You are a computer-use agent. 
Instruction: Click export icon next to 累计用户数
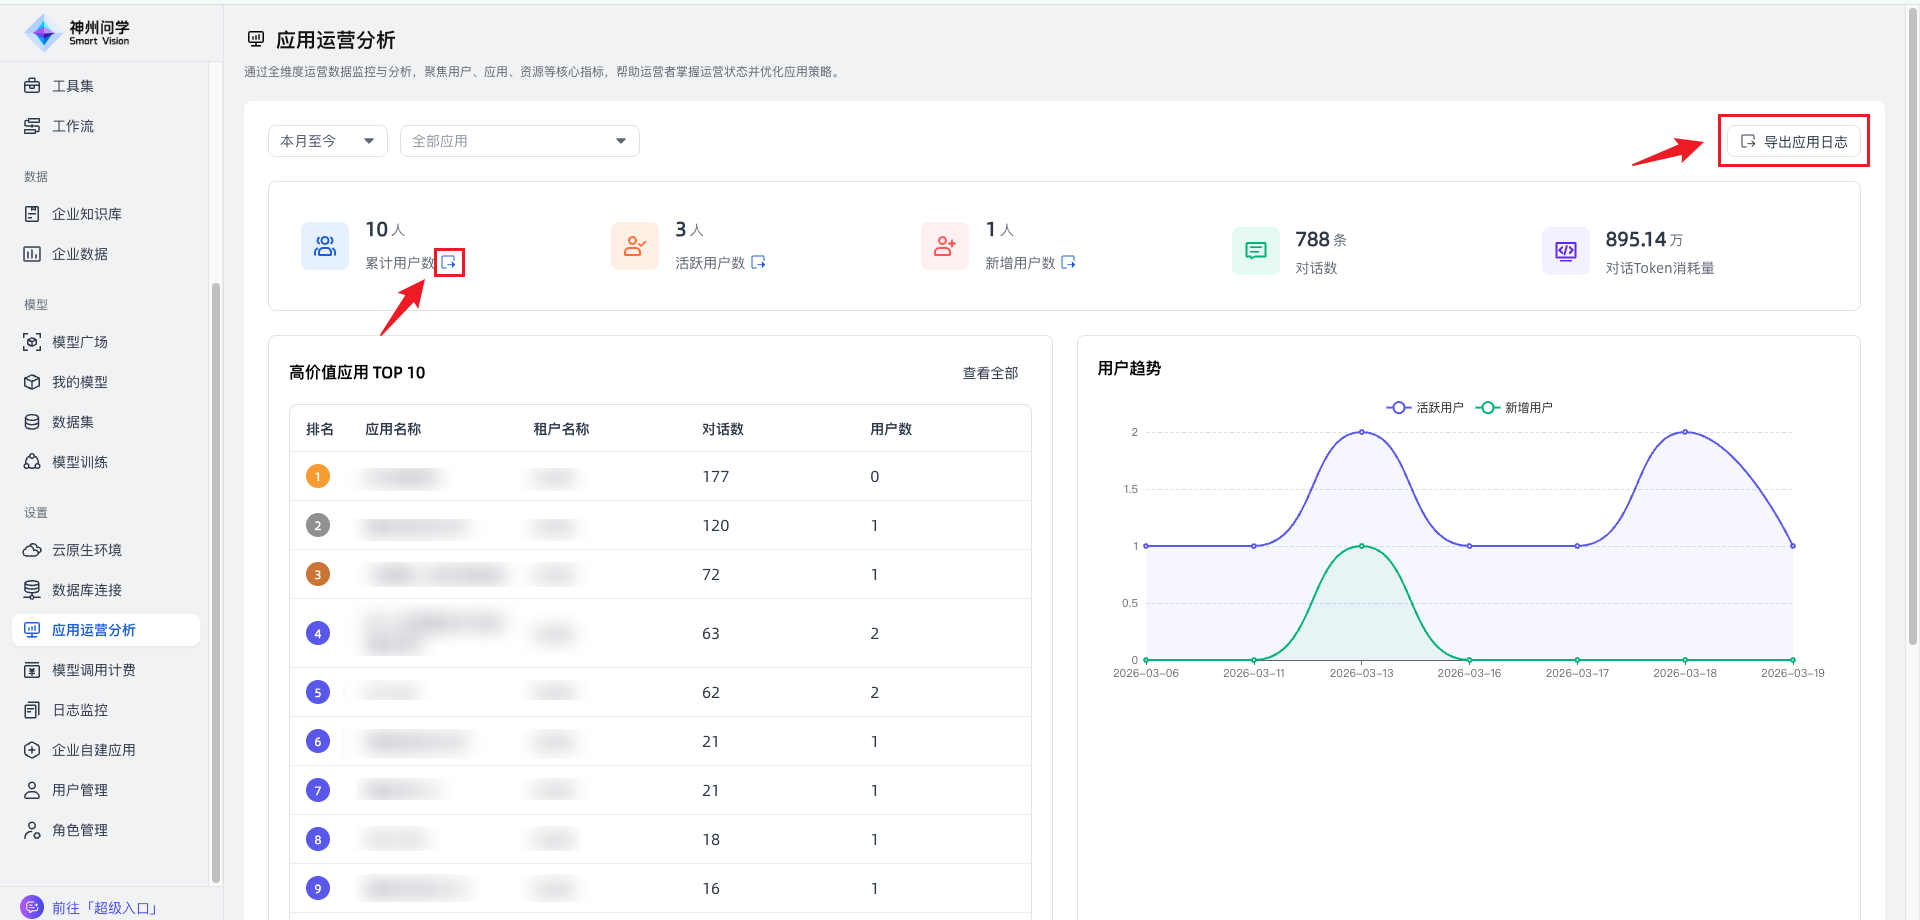[x=449, y=262]
